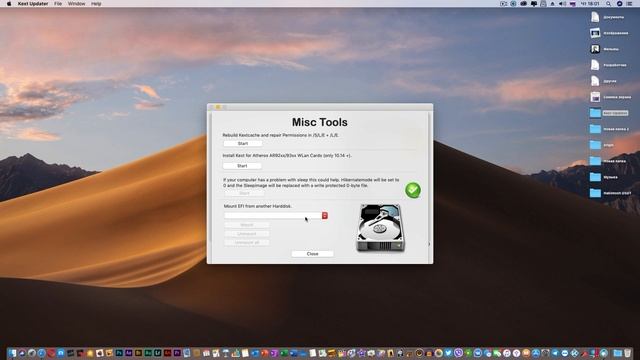
Task: Open the Help menu
Action: click(96, 4)
